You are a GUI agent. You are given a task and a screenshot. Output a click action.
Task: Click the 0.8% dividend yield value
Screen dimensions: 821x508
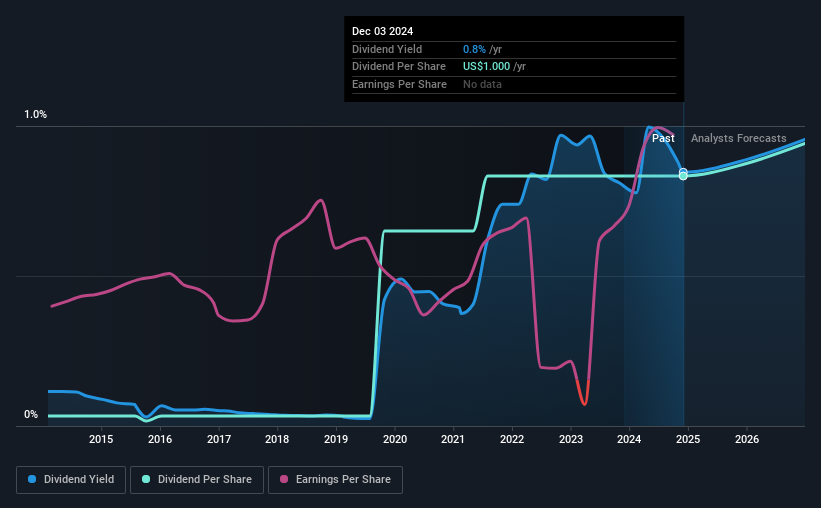pyautogui.click(x=474, y=49)
